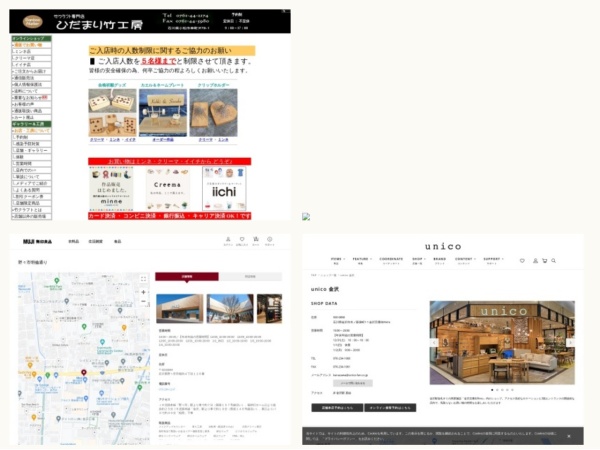
Task: Select the last carousel dot under unico photo
Action: coord(512,390)
